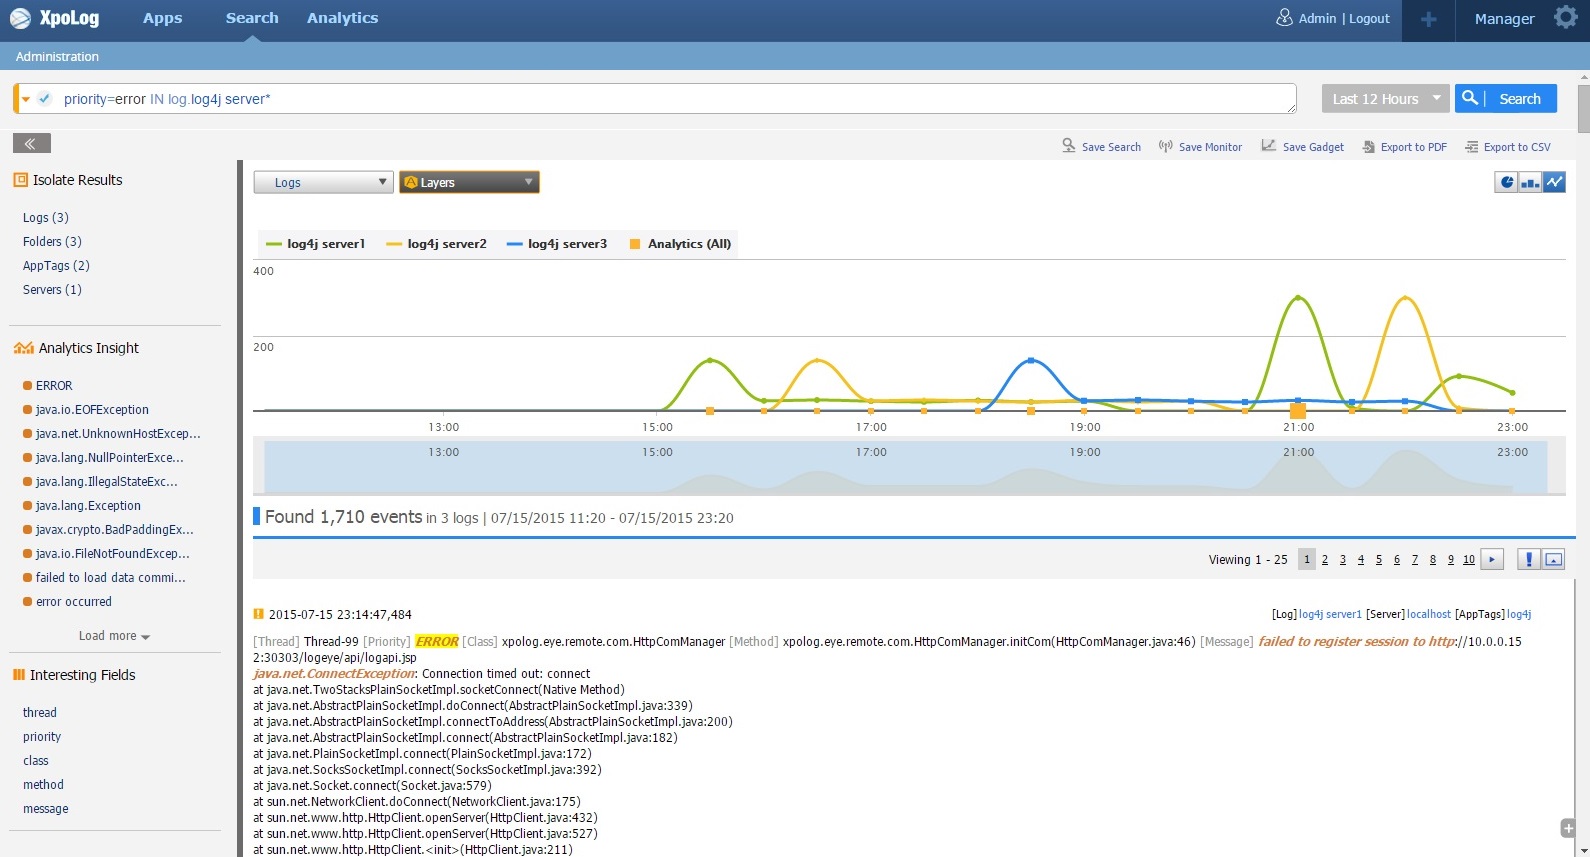Screen dimensions: 1590x857
Task: Open Manager settings gear icon
Action: click(1565, 18)
